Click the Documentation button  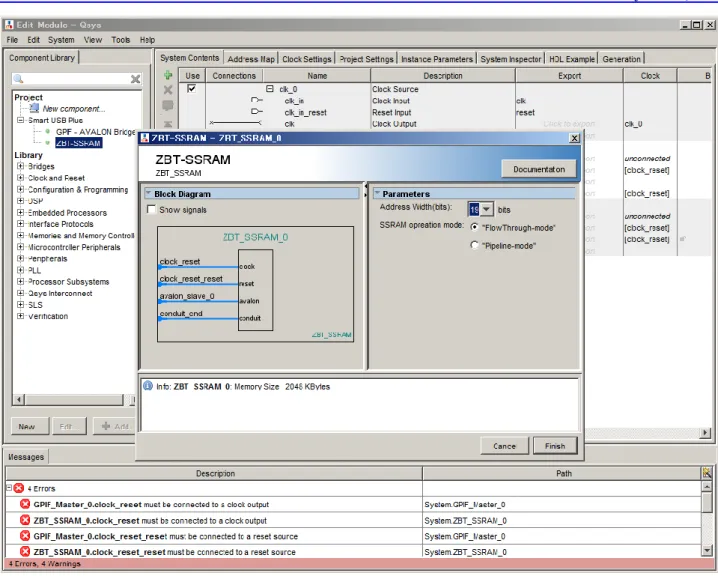click(539, 169)
